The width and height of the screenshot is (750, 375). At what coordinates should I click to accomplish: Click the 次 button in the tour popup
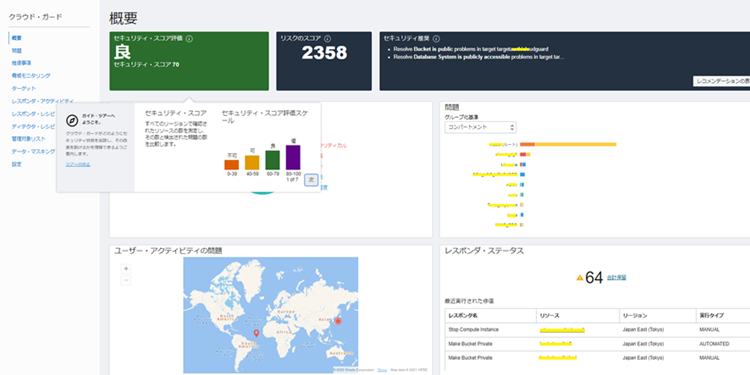pos(311,180)
